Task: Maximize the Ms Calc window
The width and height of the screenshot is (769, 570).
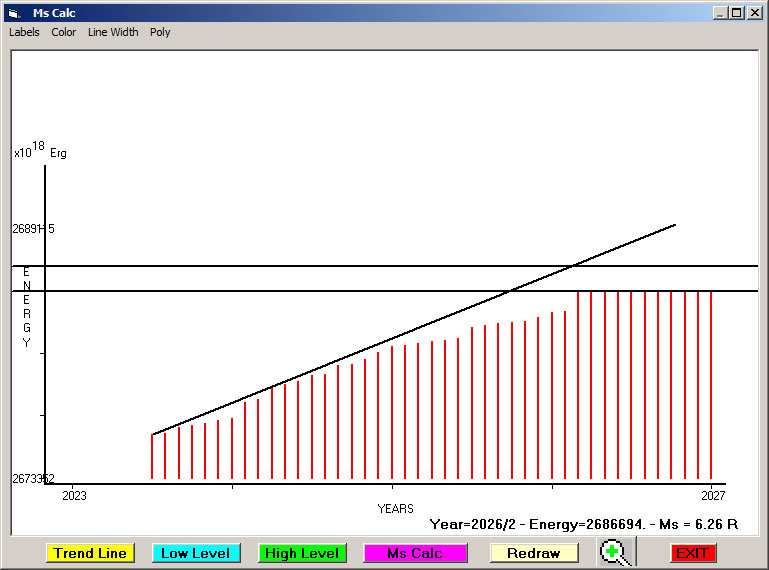Action: point(737,13)
